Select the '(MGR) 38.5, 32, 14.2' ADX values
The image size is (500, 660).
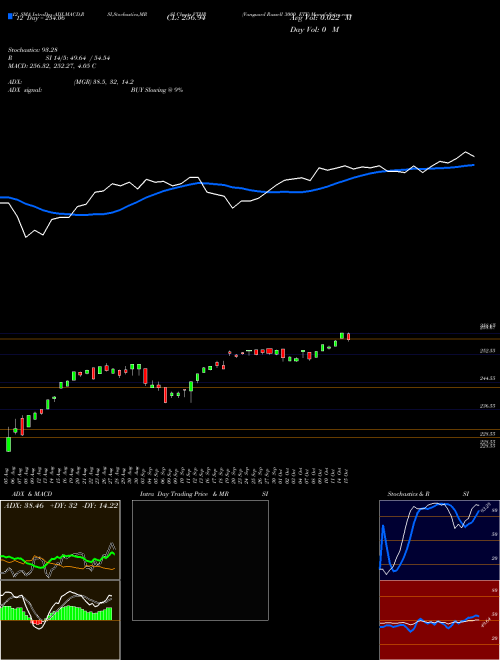point(104,82)
